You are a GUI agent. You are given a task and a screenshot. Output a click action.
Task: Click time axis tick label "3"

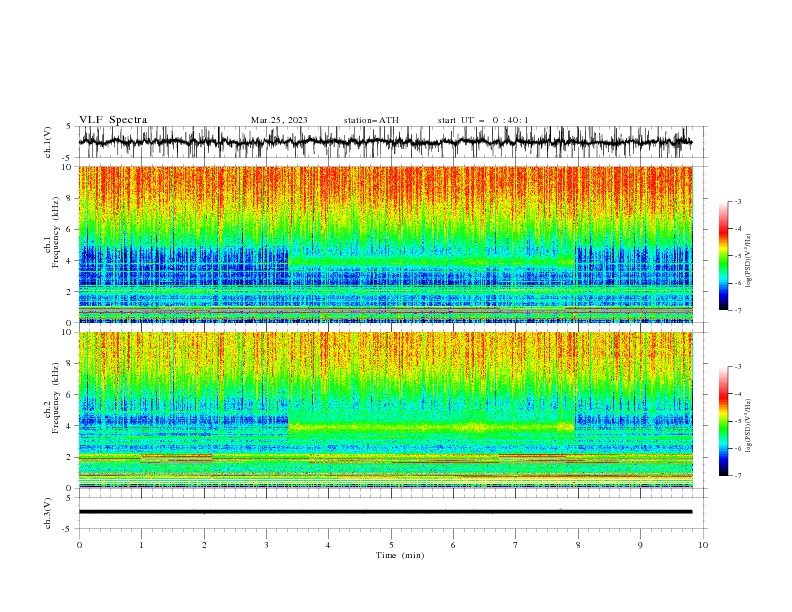266,545
